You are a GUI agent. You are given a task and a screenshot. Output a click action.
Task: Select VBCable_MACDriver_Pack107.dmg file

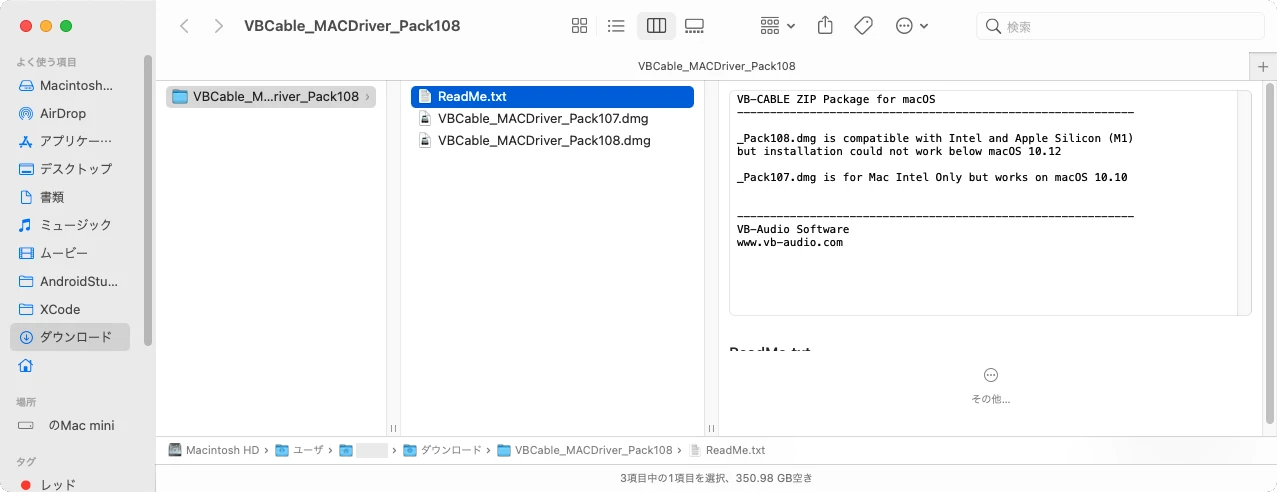(x=552, y=118)
